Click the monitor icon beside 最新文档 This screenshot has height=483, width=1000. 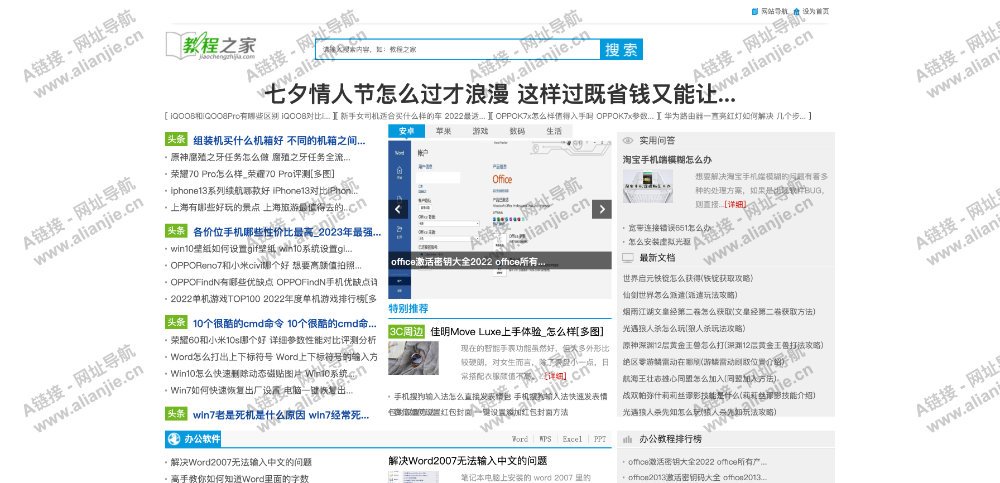click(628, 258)
